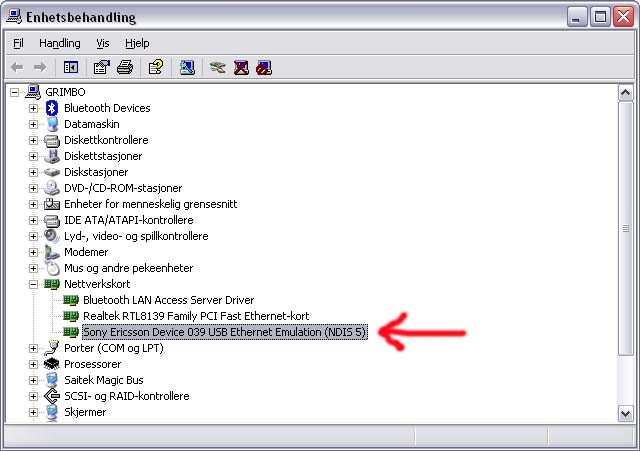Click the Help toolbar icon

pos(156,67)
